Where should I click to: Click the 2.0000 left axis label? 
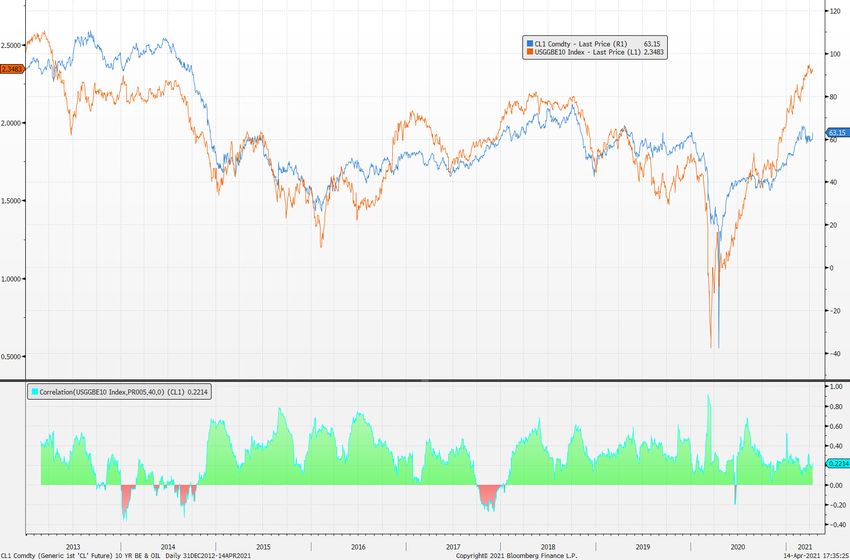(12, 123)
